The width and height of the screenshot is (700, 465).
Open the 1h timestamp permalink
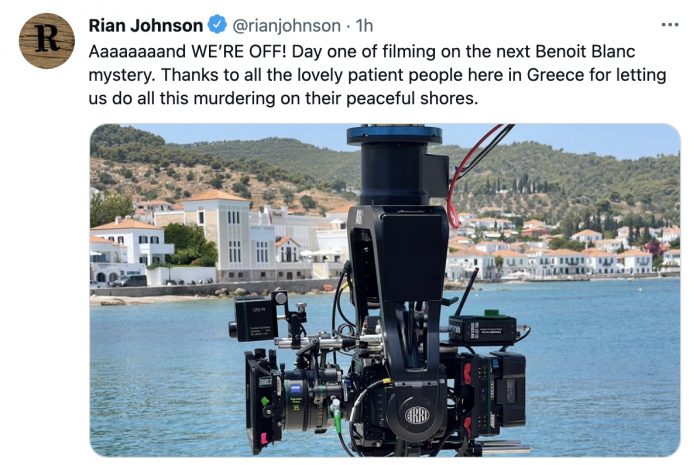pos(364,26)
